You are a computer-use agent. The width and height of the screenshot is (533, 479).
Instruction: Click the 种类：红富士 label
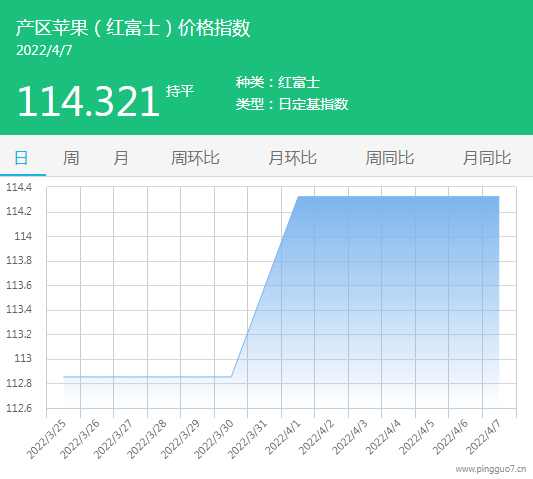(x=278, y=83)
